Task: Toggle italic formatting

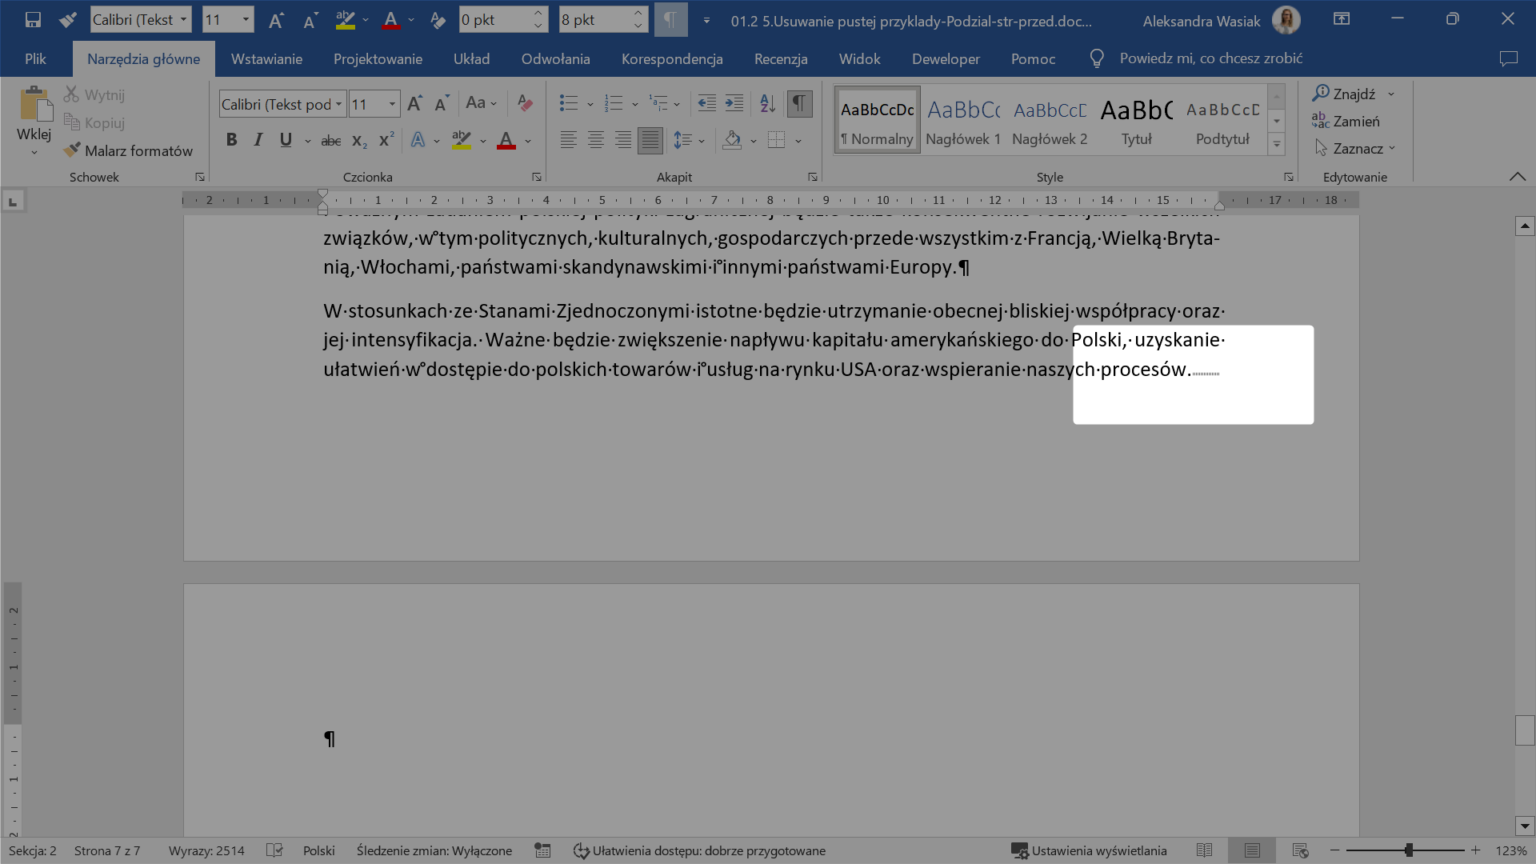Action: [258, 140]
